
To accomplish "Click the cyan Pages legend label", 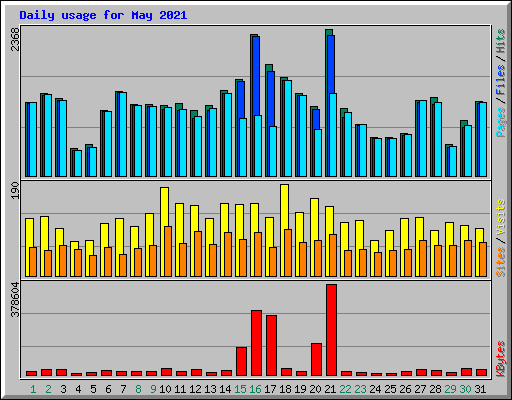I will [500, 122].
